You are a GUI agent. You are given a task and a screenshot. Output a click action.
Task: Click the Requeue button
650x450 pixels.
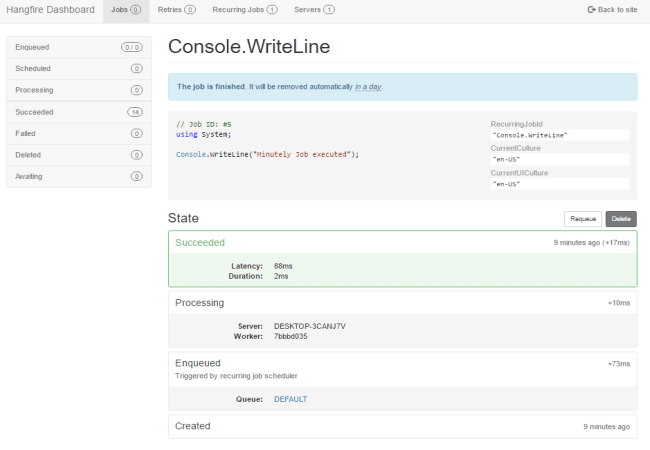coord(582,219)
